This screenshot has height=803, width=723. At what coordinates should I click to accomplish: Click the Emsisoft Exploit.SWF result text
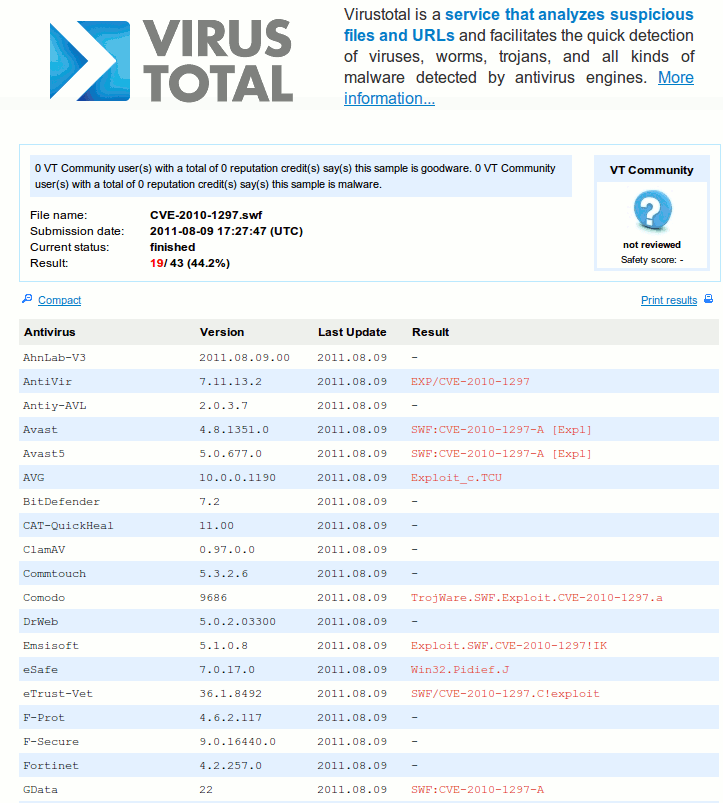click(x=508, y=646)
